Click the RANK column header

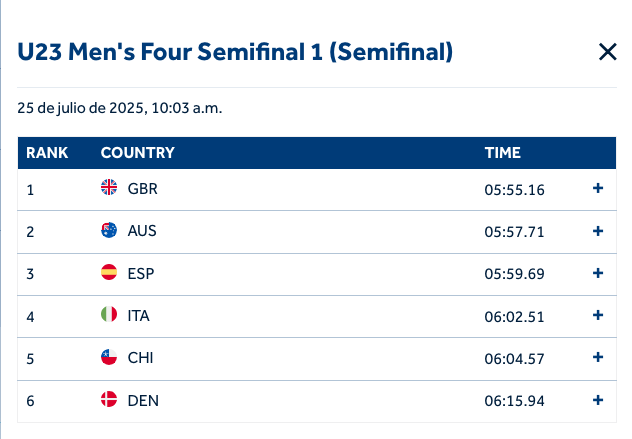point(47,153)
